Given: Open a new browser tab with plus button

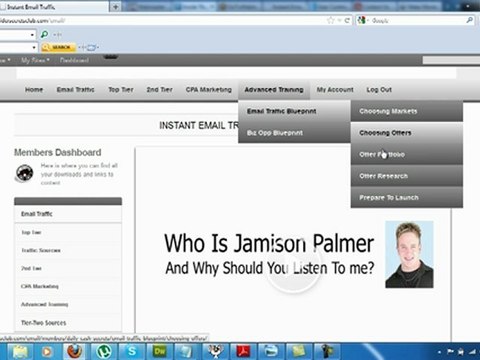Looking at the screenshot, I should [x=115, y=7].
